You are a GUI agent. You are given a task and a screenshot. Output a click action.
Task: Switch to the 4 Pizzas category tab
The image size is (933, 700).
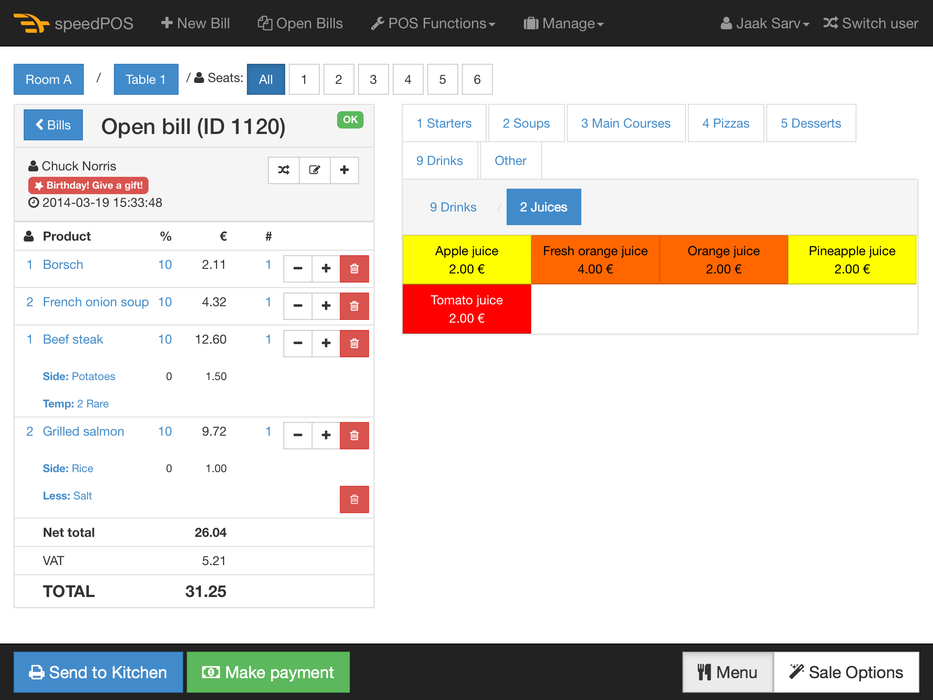[726, 123]
